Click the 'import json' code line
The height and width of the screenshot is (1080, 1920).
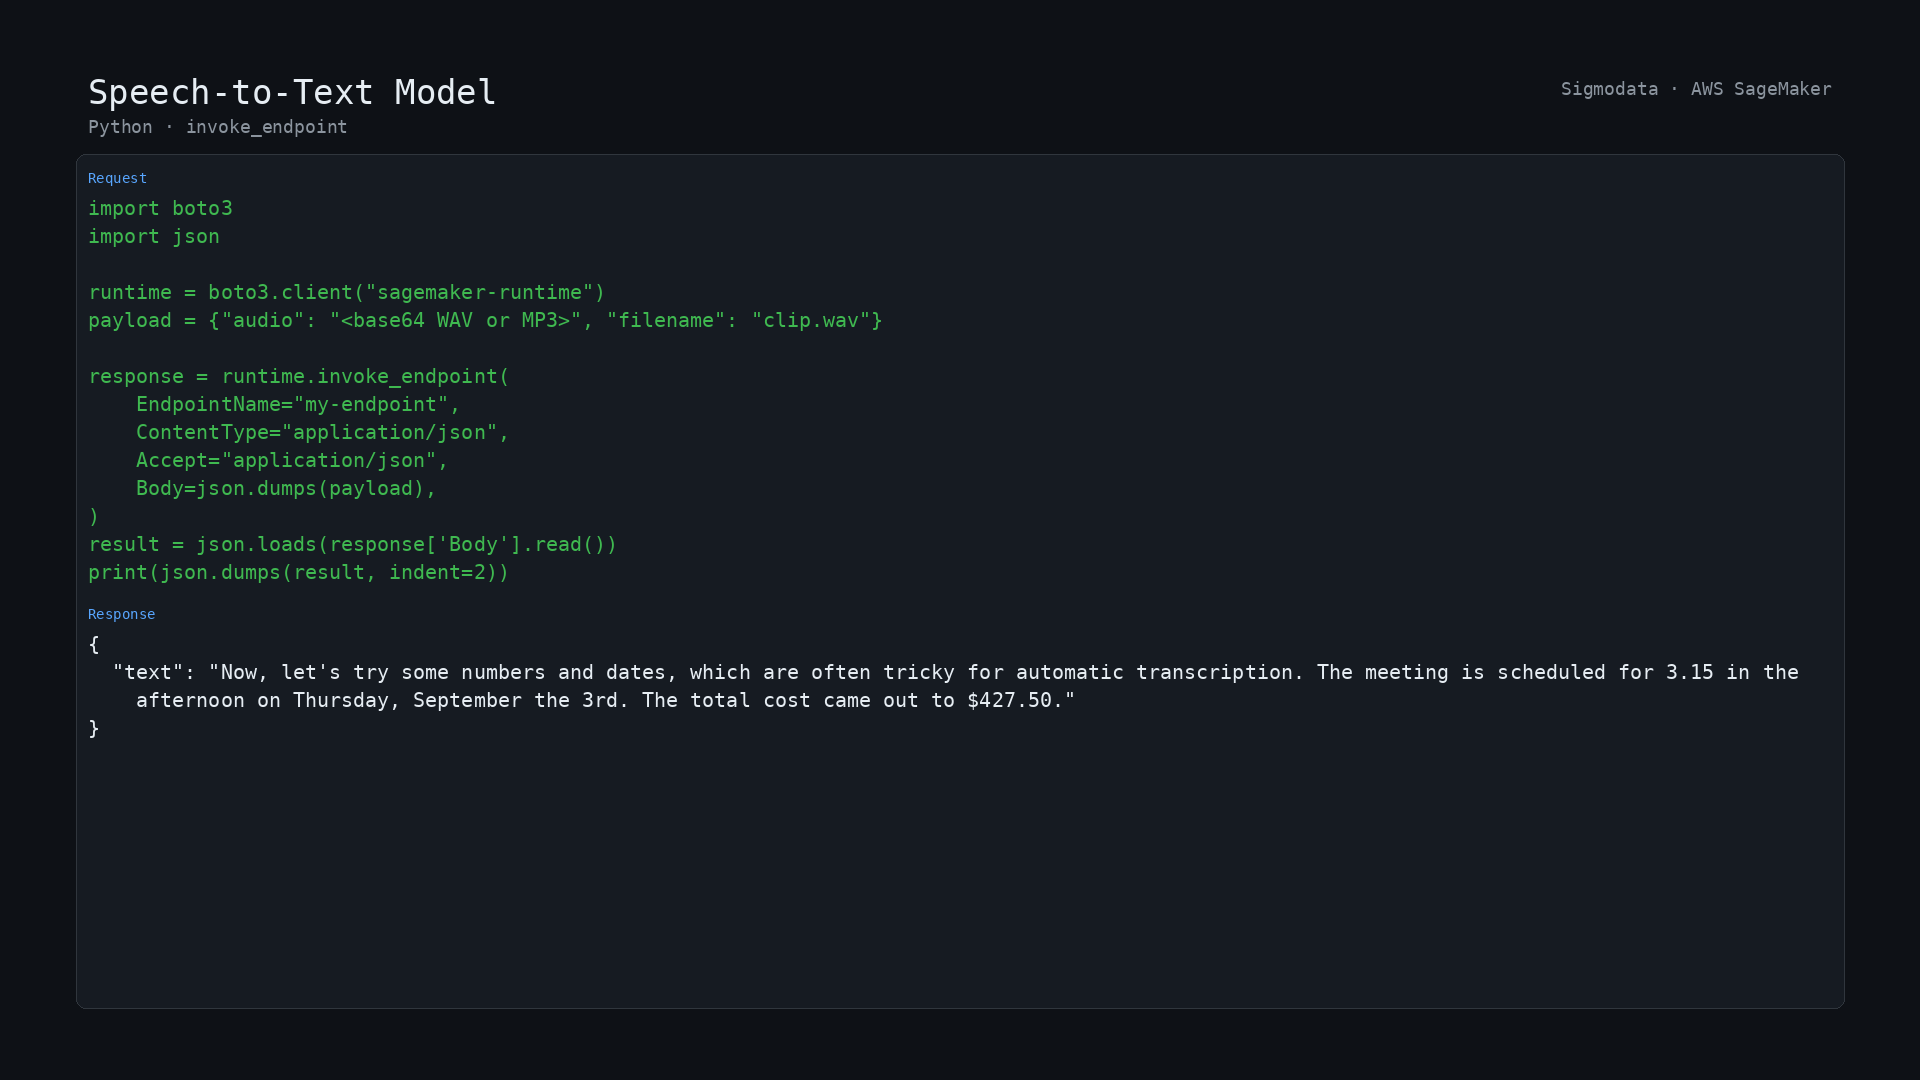pos(154,236)
